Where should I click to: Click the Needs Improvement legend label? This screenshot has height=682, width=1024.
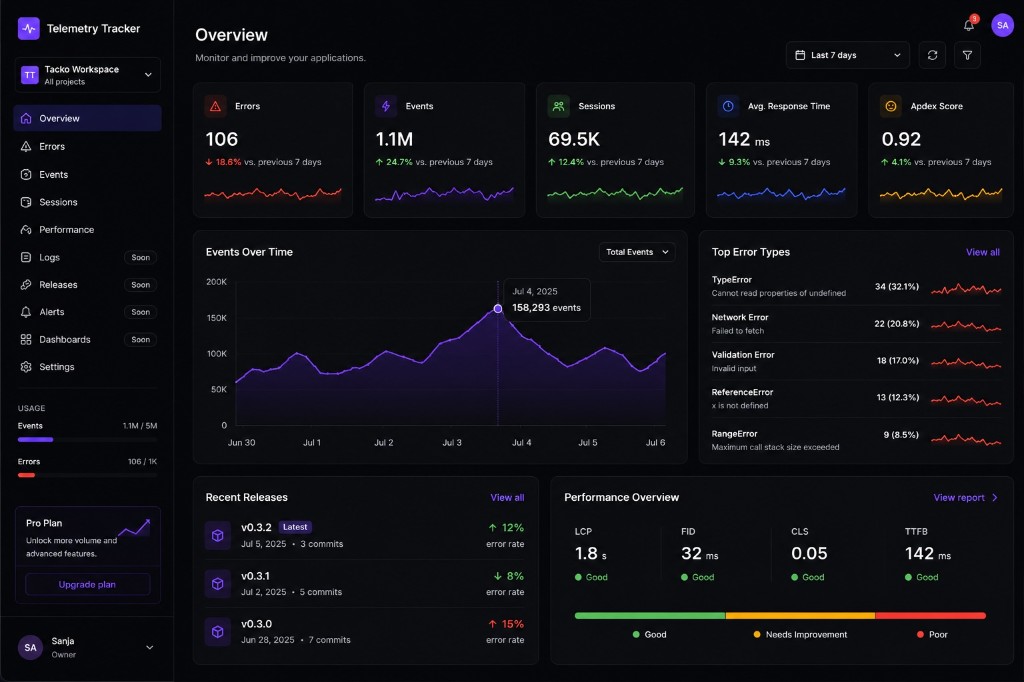pyautogui.click(x=806, y=635)
